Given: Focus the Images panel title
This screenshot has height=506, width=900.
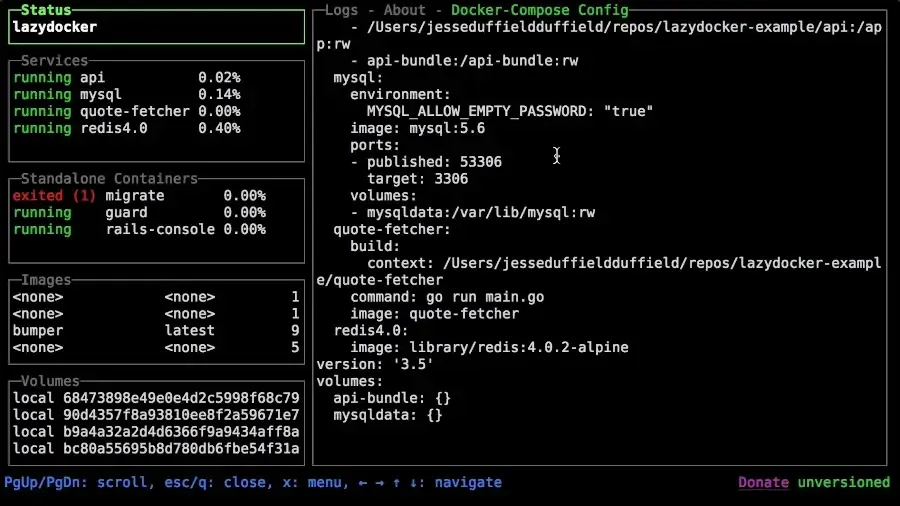Looking at the screenshot, I should click(46, 281).
